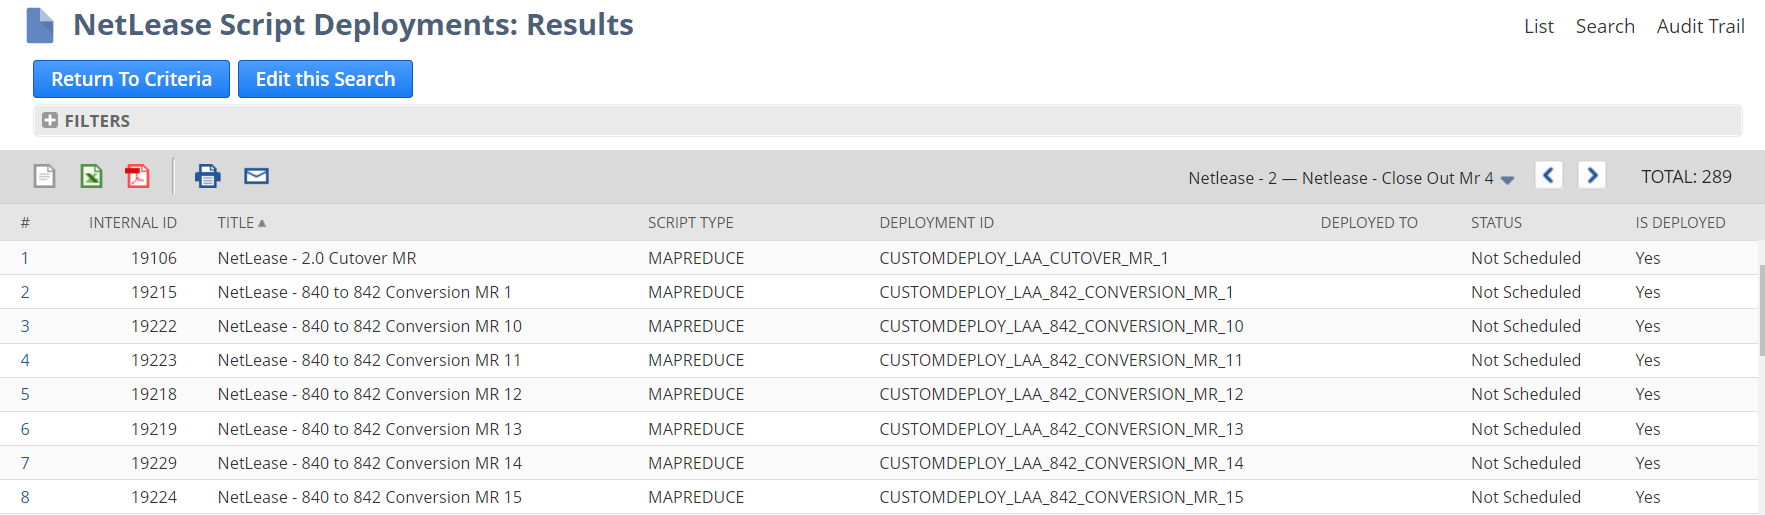This screenshot has height=515, width=1765.
Task: Sort by the STATUS column header
Action: 1496,223
